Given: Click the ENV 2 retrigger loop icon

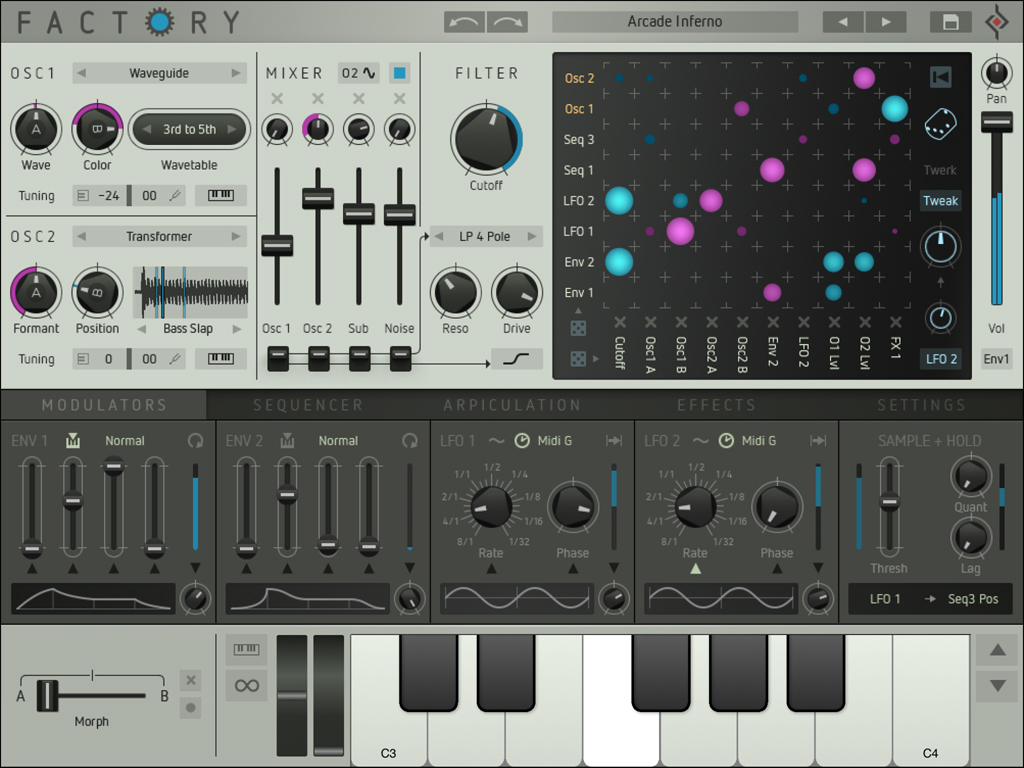Looking at the screenshot, I should coord(409,441).
